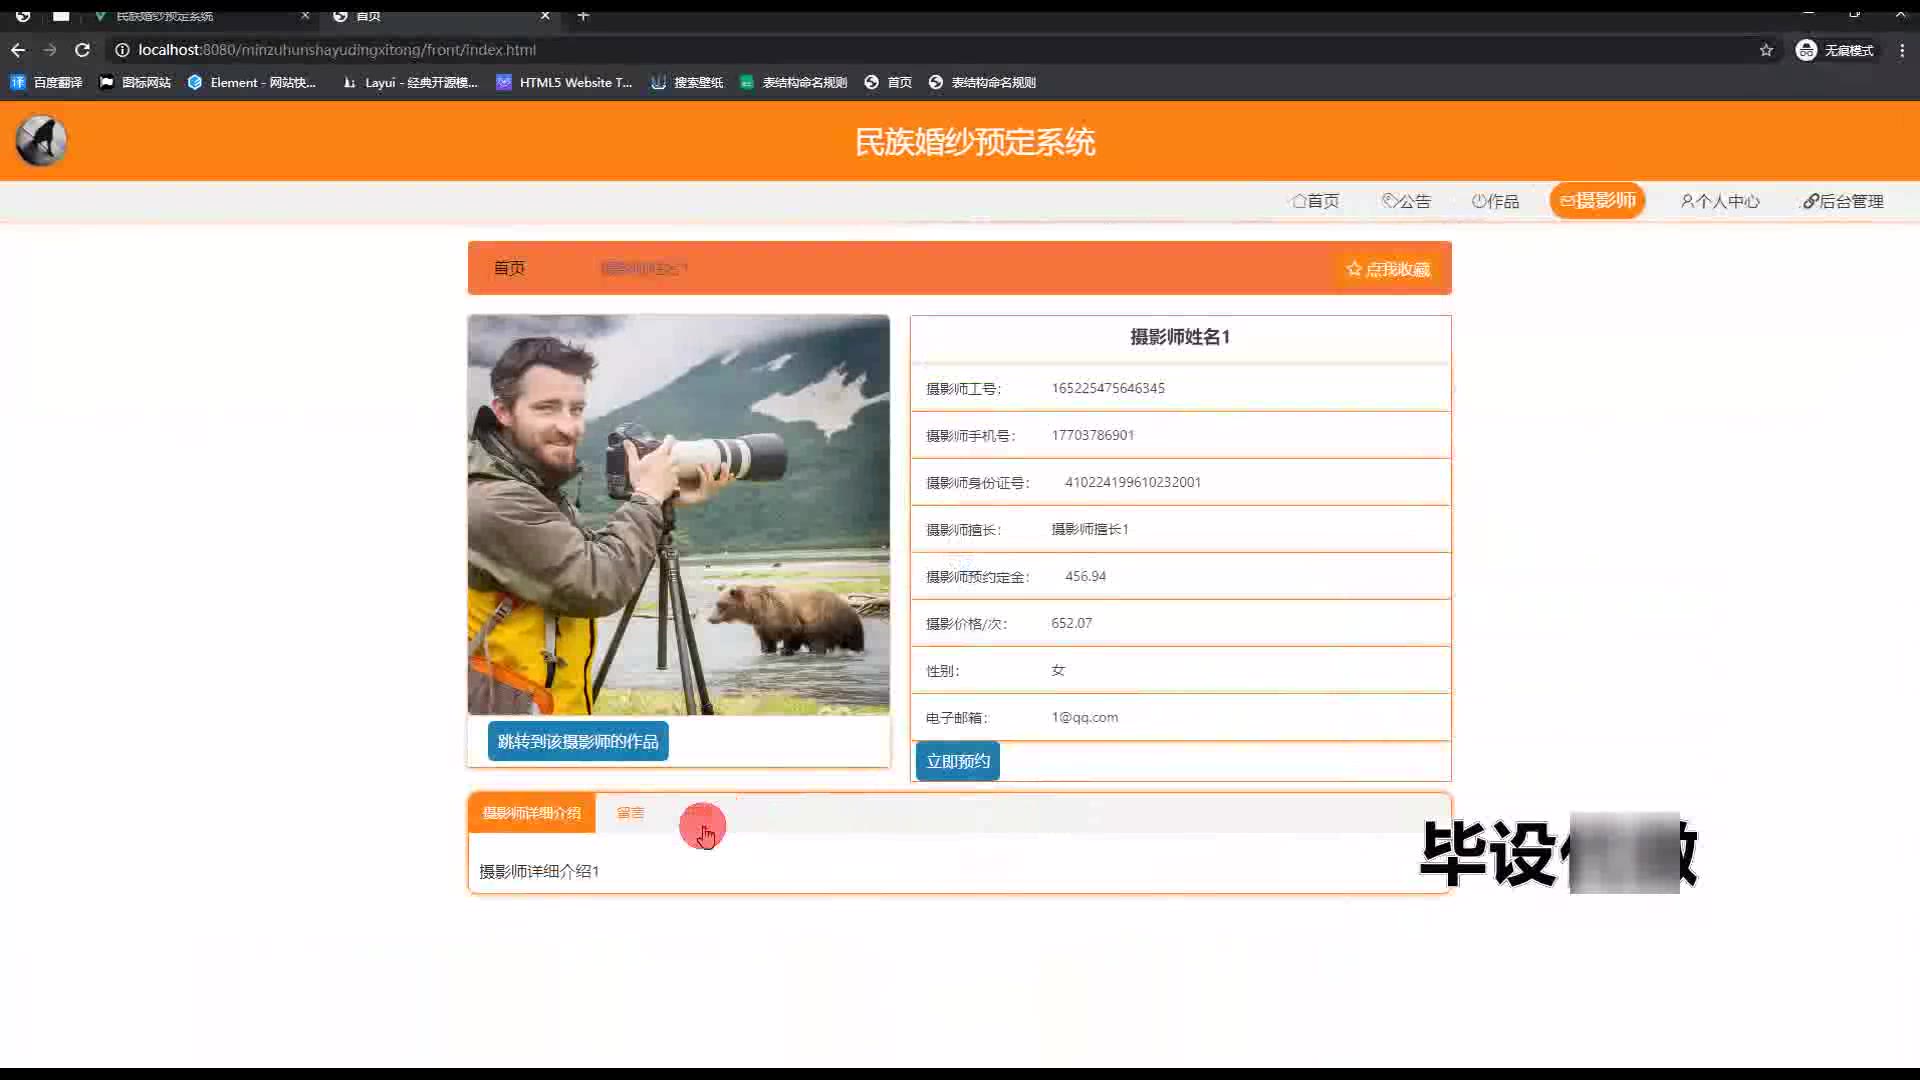Open the Element - 网站快 bookmark
The width and height of the screenshot is (1920, 1080).
252,82
